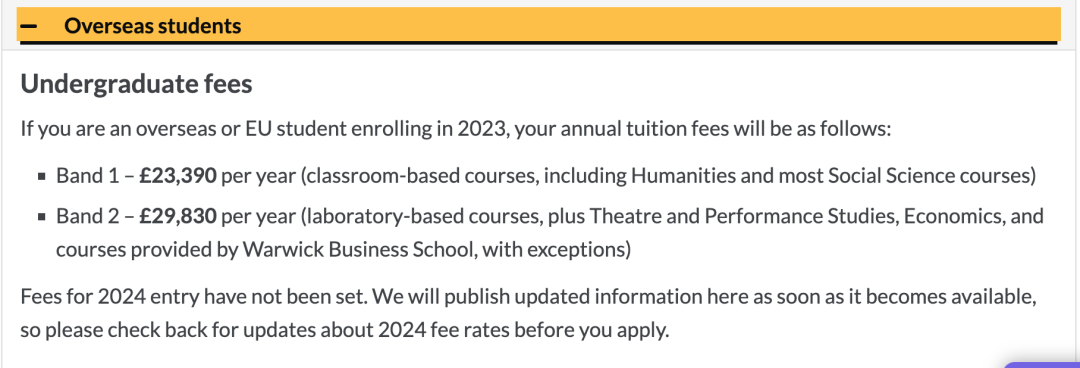
Task: Click the Overseas students accordion title
Action: (x=152, y=25)
